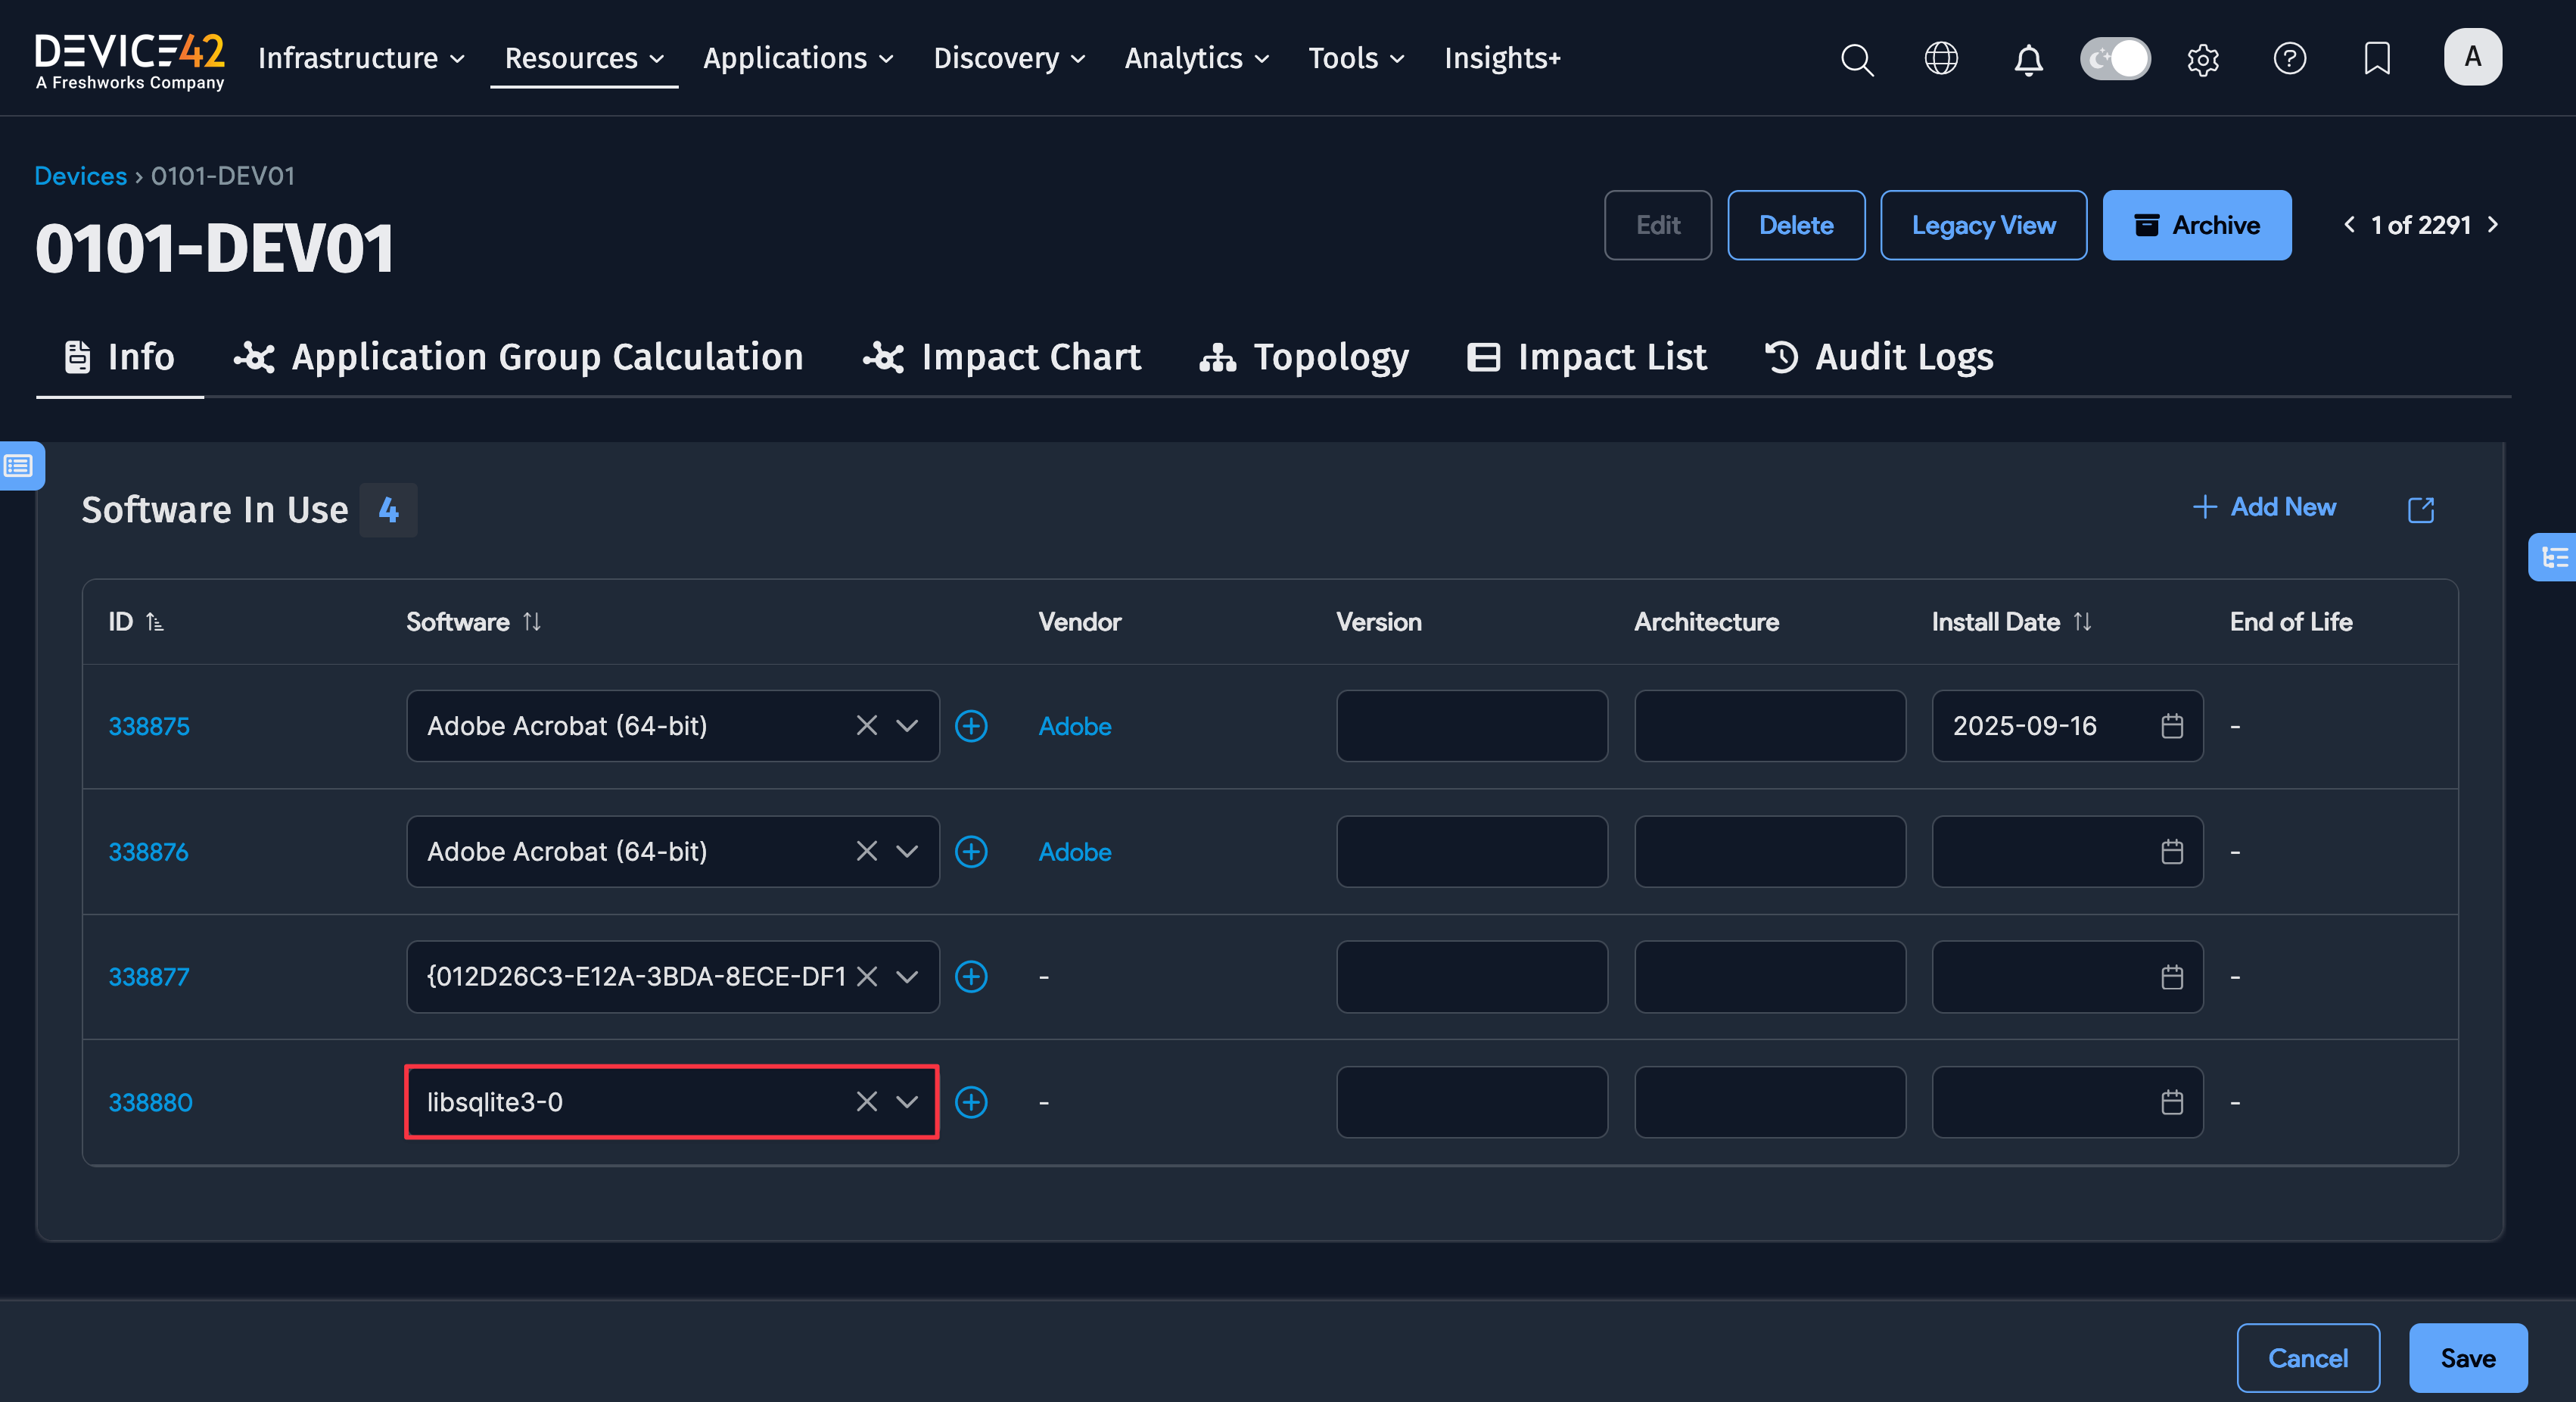This screenshot has height=1402, width=2576.
Task: Click plus icon beside libsqlite3-0 software
Action: click(971, 1102)
